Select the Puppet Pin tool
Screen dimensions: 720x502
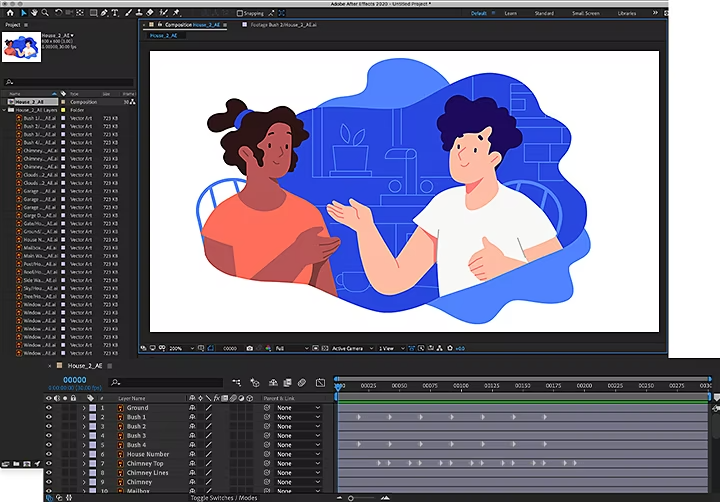pyautogui.click(x=176, y=13)
